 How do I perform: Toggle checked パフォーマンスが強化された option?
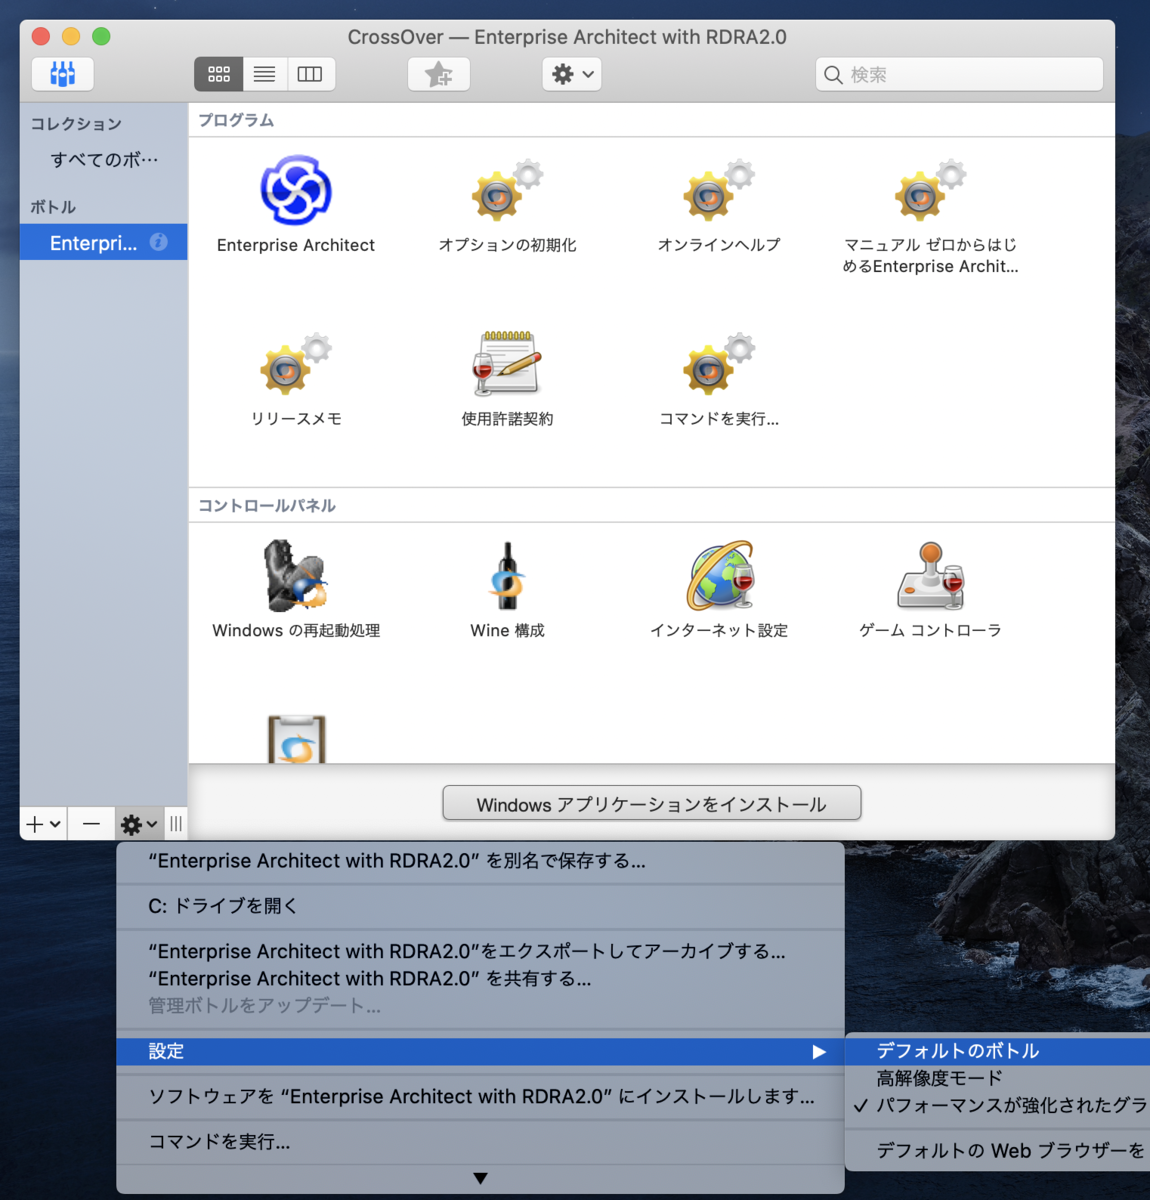[998, 1105]
